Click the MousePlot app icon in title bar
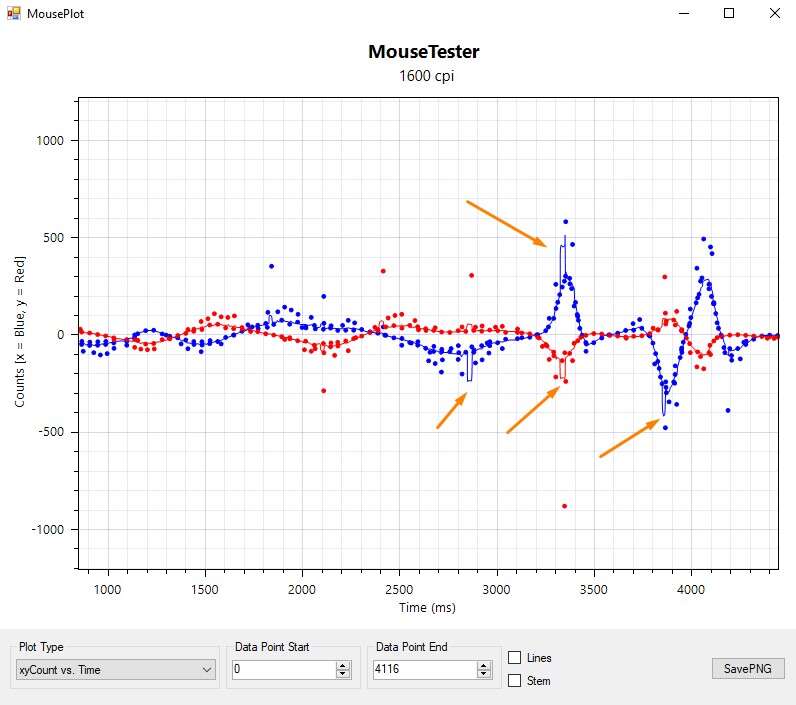This screenshot has height=705, width=796. pos(13,14)
